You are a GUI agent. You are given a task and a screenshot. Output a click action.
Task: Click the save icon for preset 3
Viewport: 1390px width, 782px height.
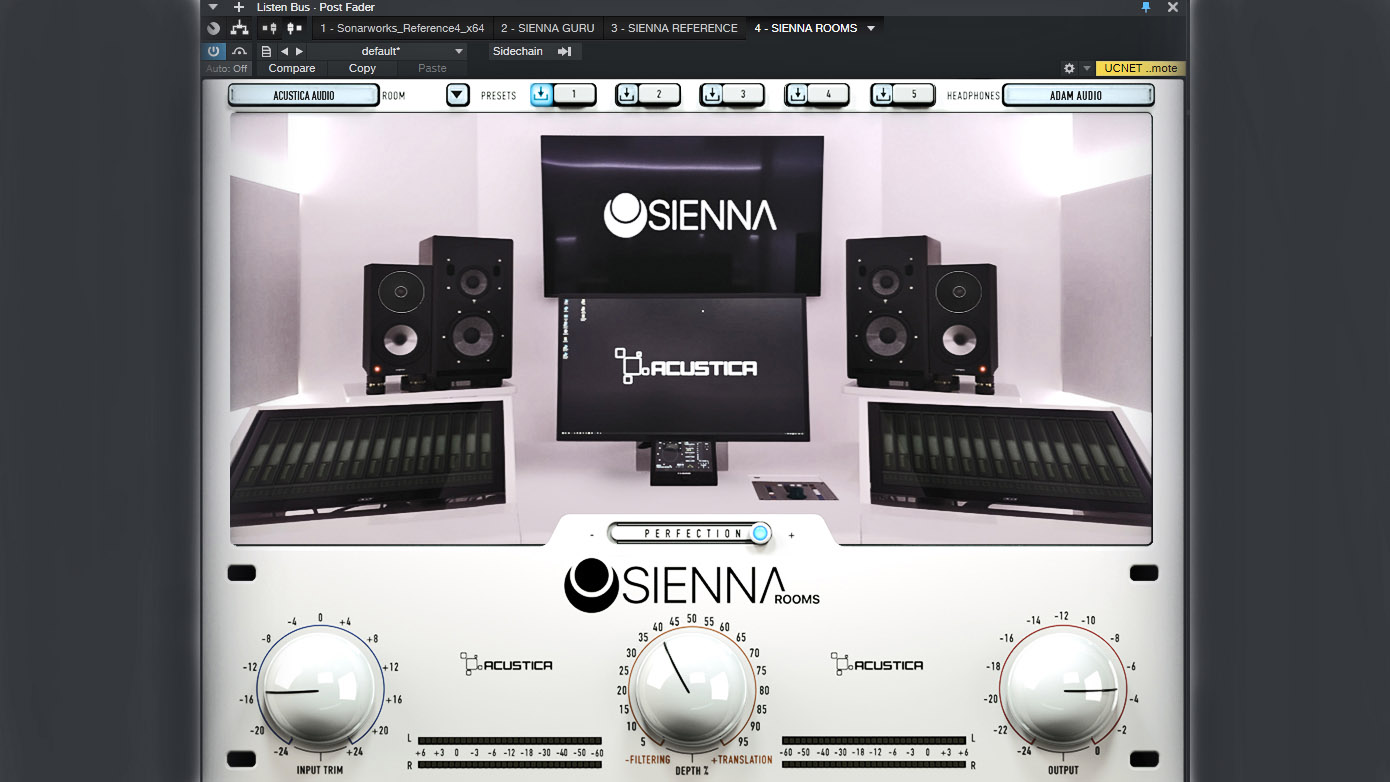click(x=712, y=95)
